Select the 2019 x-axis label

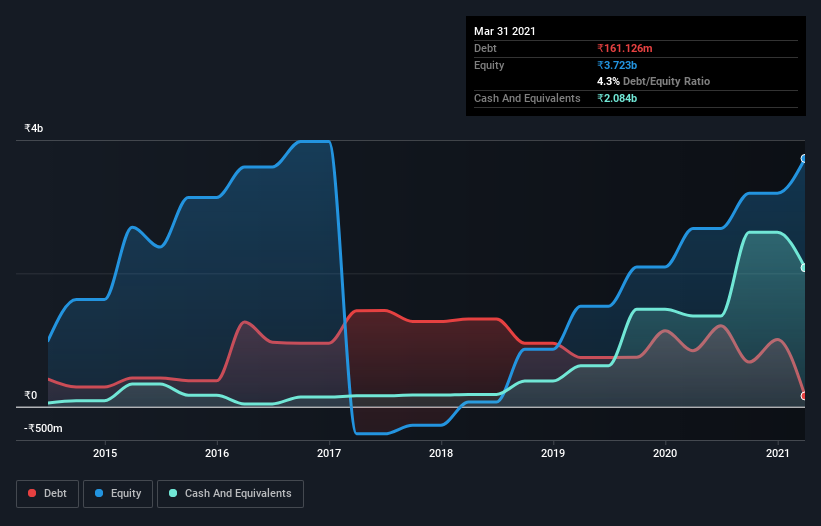pos(553,453)
